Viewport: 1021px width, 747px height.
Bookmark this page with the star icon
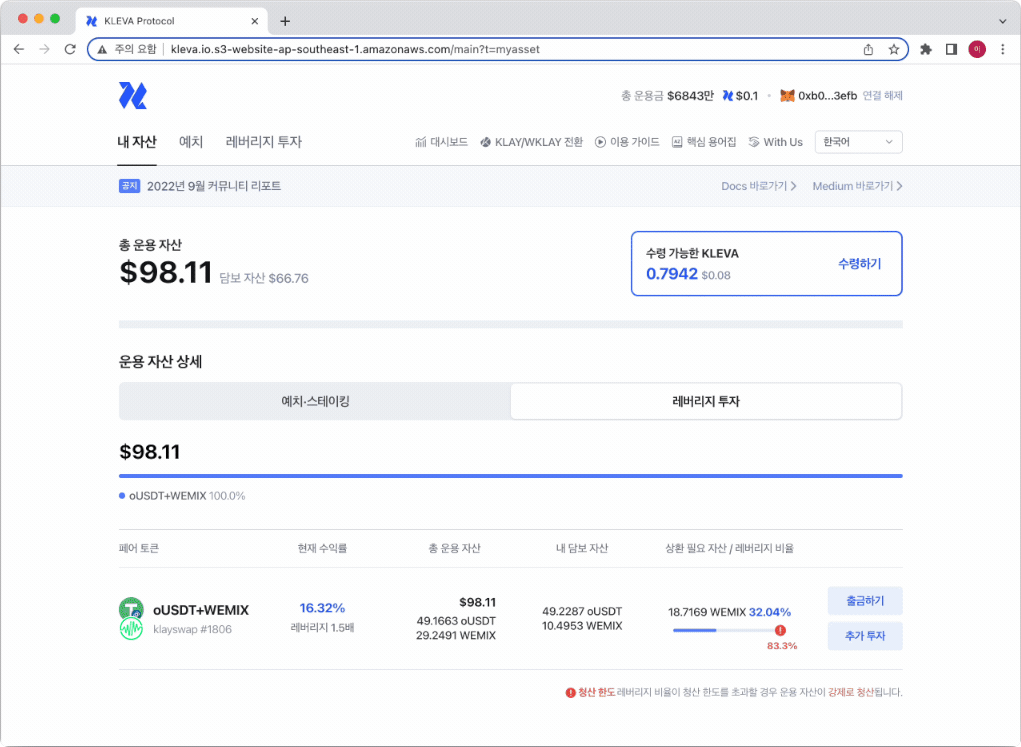coord(893,49)
